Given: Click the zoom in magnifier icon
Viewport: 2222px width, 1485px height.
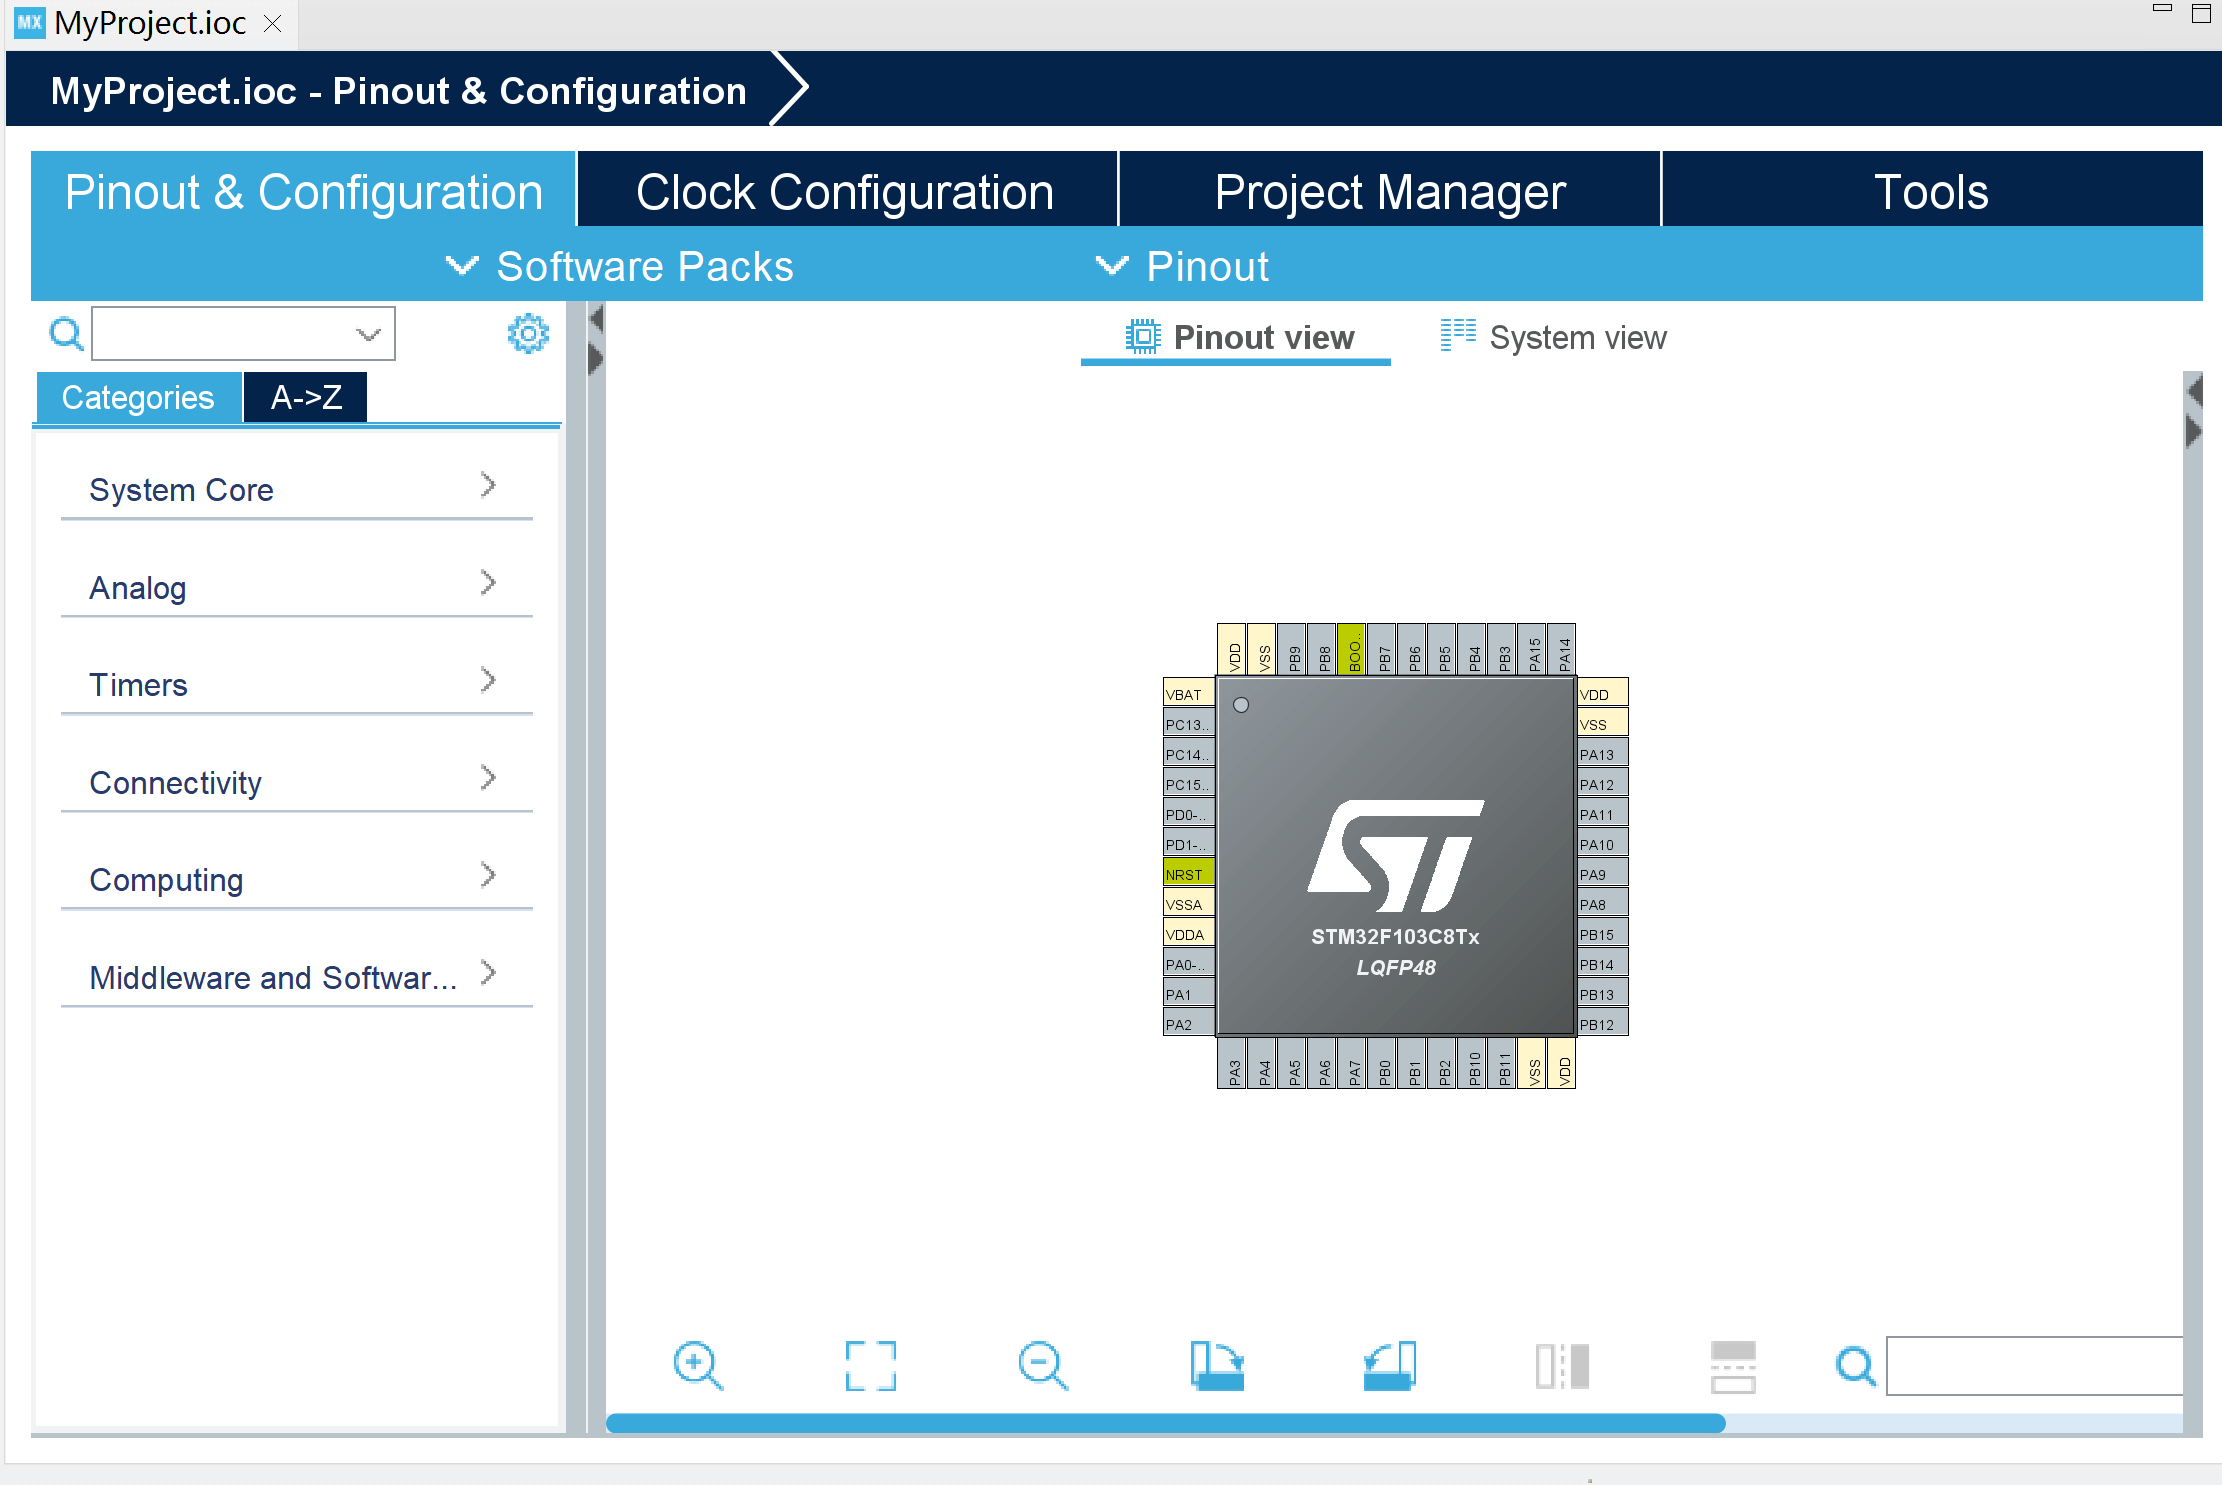Looking at the screenshot, I should click(x=698, y=1365).
